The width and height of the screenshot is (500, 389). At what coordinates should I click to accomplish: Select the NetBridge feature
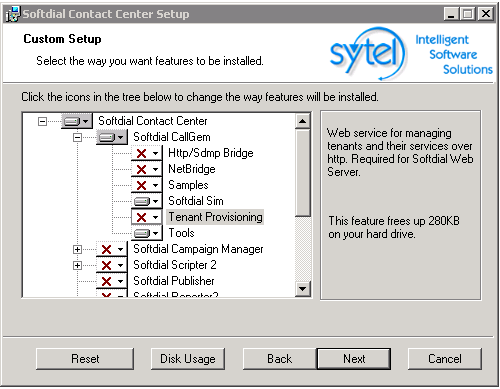[x=192, y=169]
